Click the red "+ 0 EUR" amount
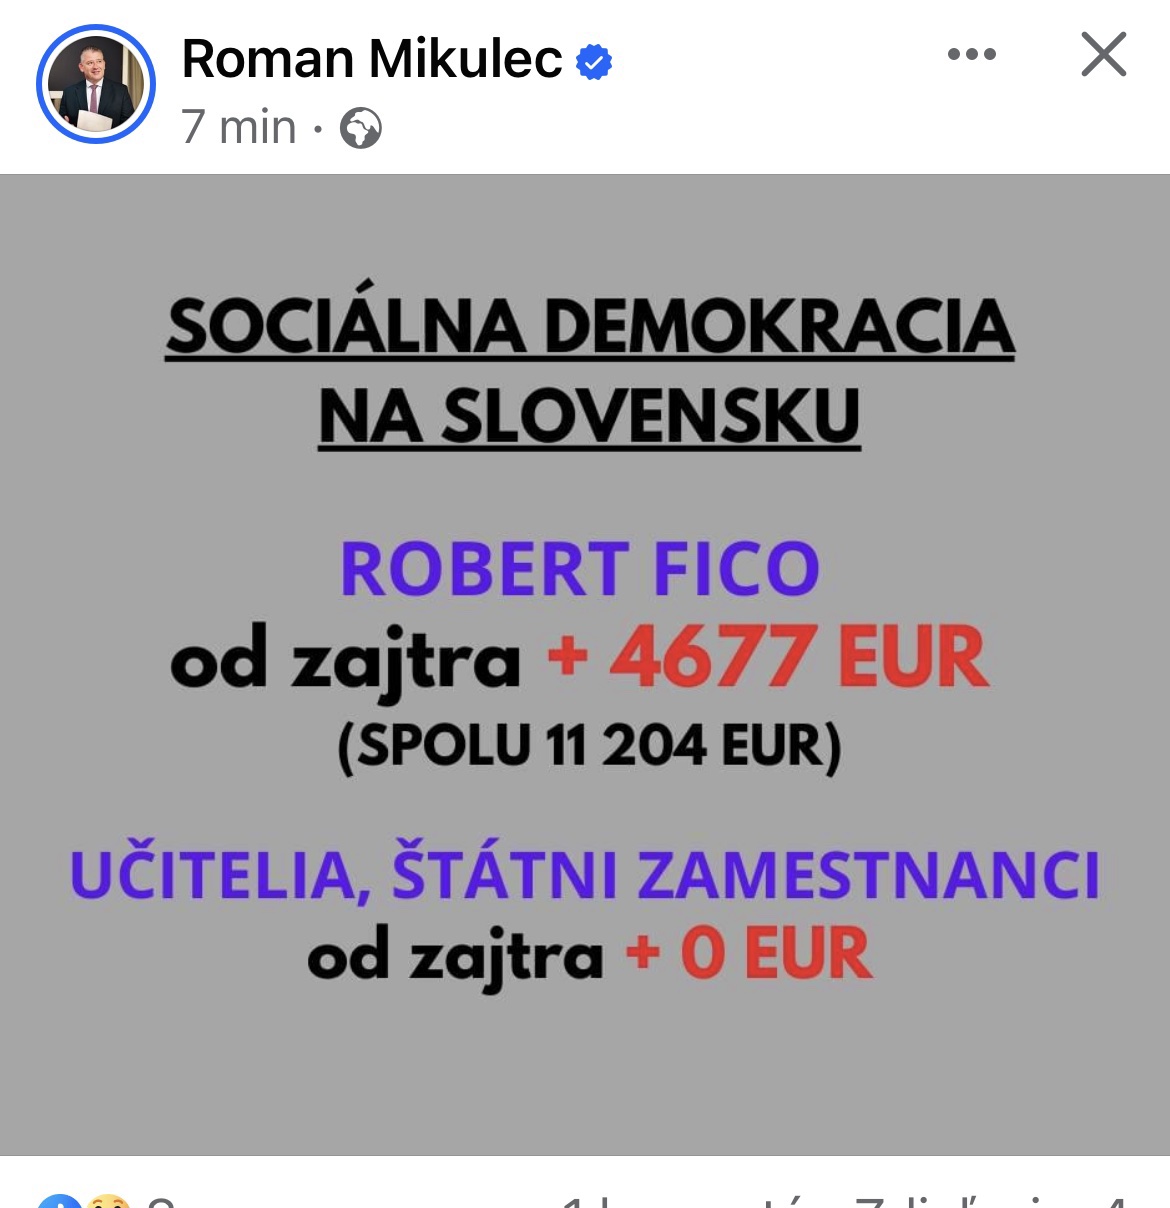The height and width of the screenshot is (1208, 1170). tap(749, 954)
